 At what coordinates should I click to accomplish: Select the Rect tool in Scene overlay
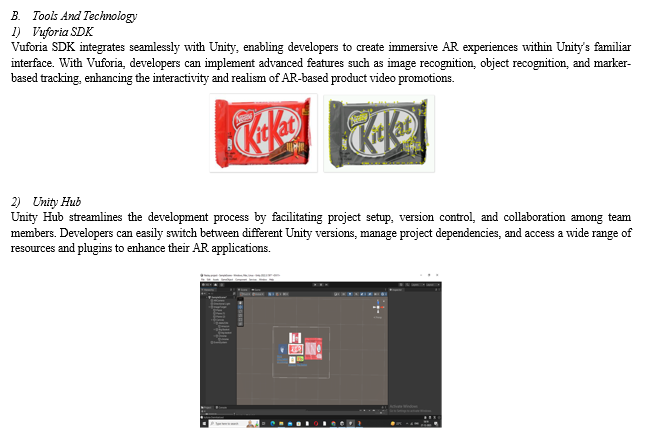(x=240, y=320)
